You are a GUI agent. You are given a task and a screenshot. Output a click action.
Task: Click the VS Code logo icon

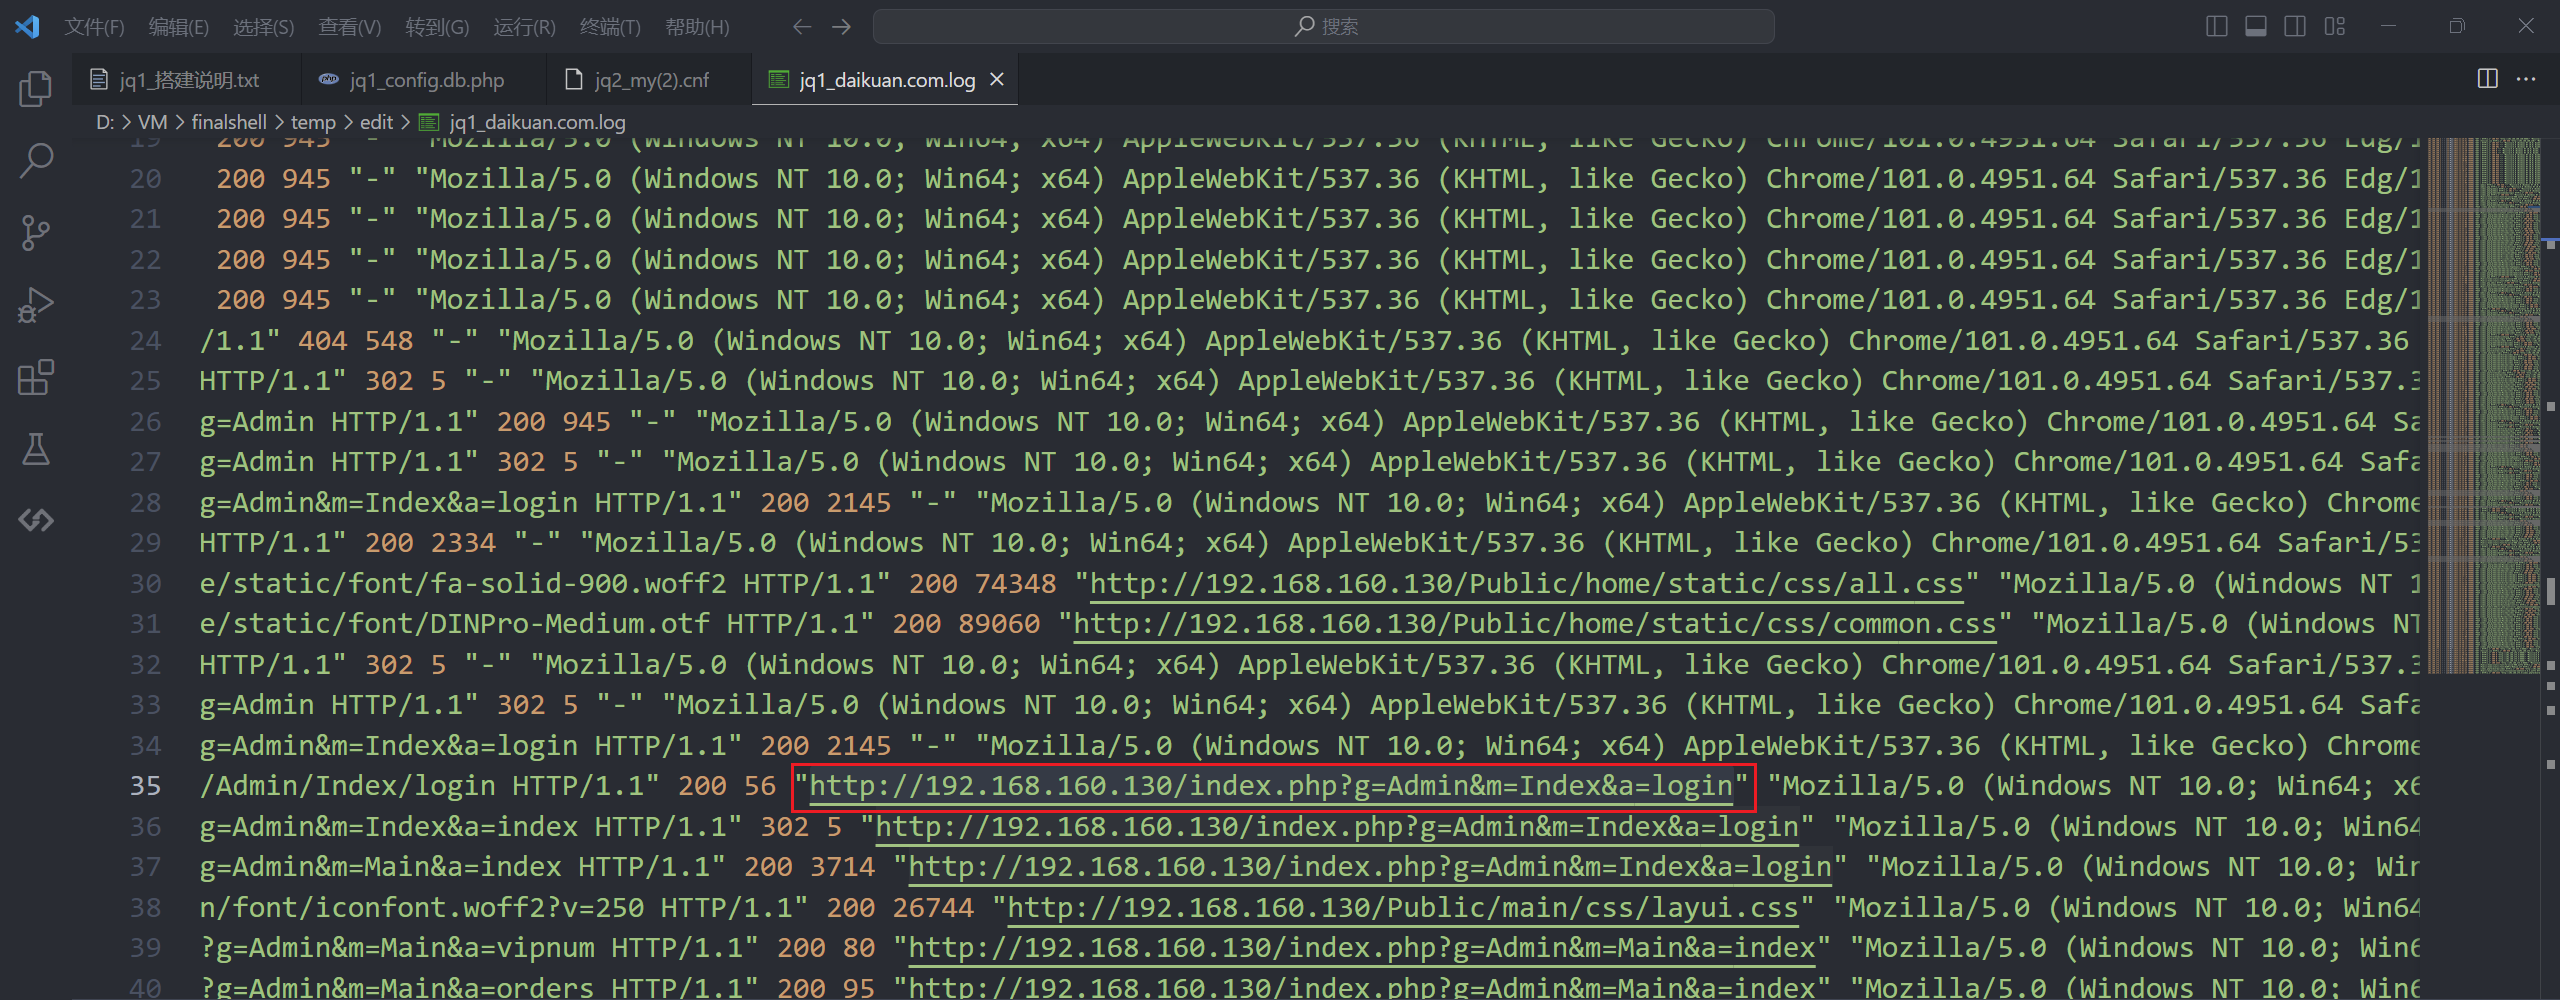coord(27,26)
